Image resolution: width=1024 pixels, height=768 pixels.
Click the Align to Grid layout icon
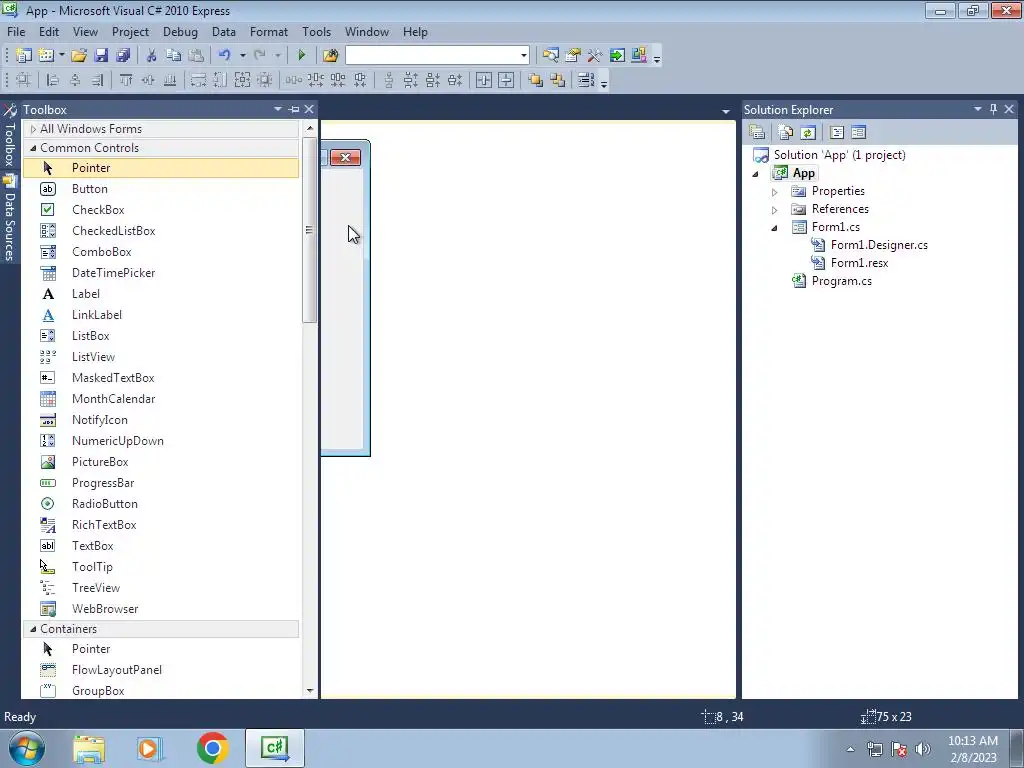point(24,80)
